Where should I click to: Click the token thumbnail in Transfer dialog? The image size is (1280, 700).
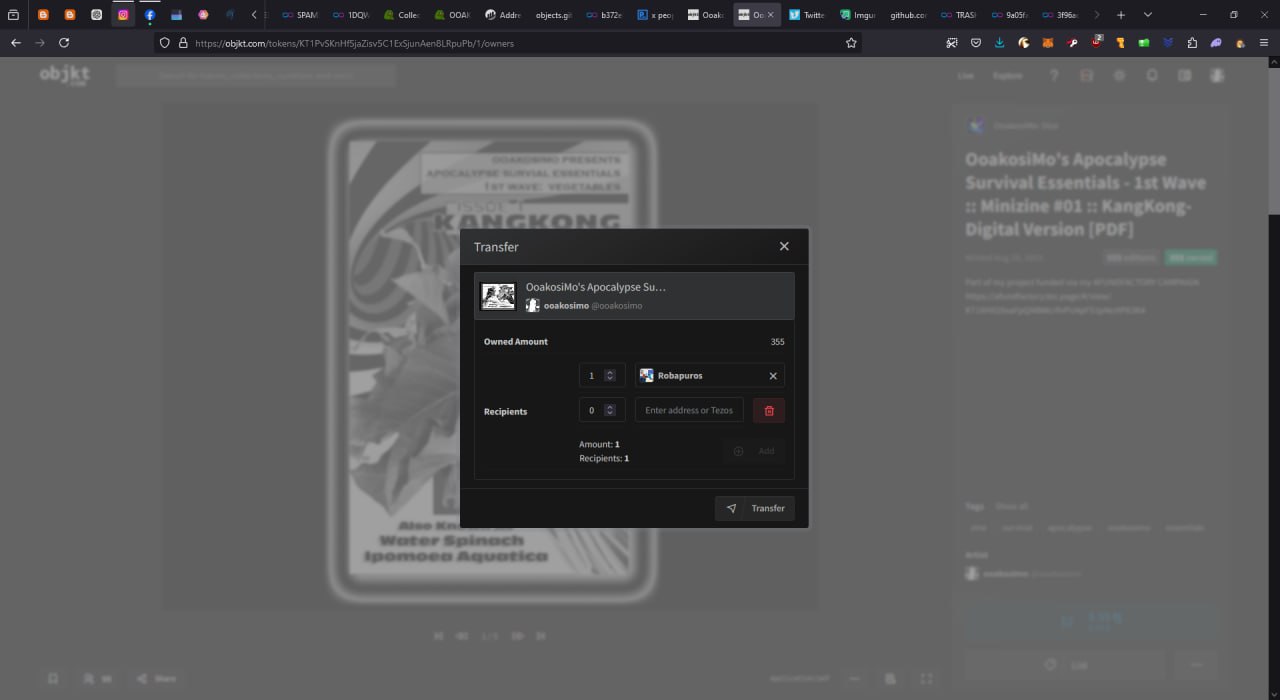point(498,296)
